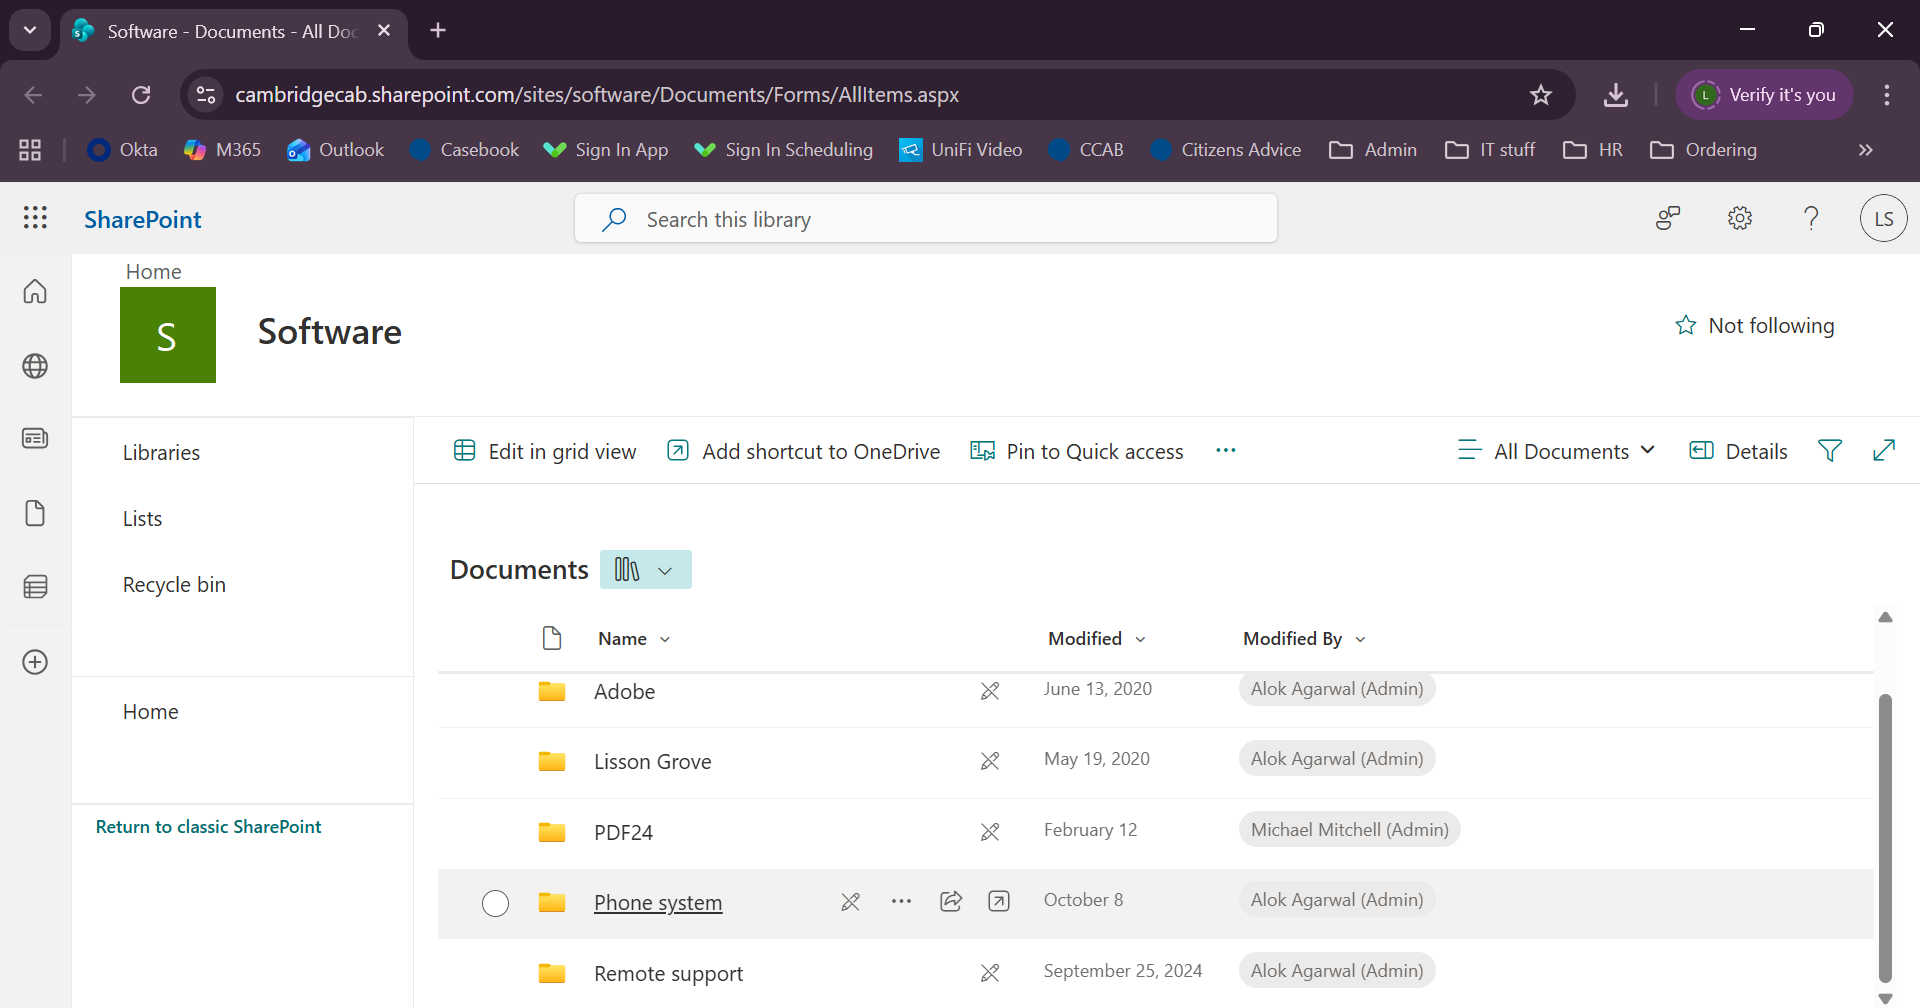
Task: Expand content to full-screen view
Action: click(1883, 451)
